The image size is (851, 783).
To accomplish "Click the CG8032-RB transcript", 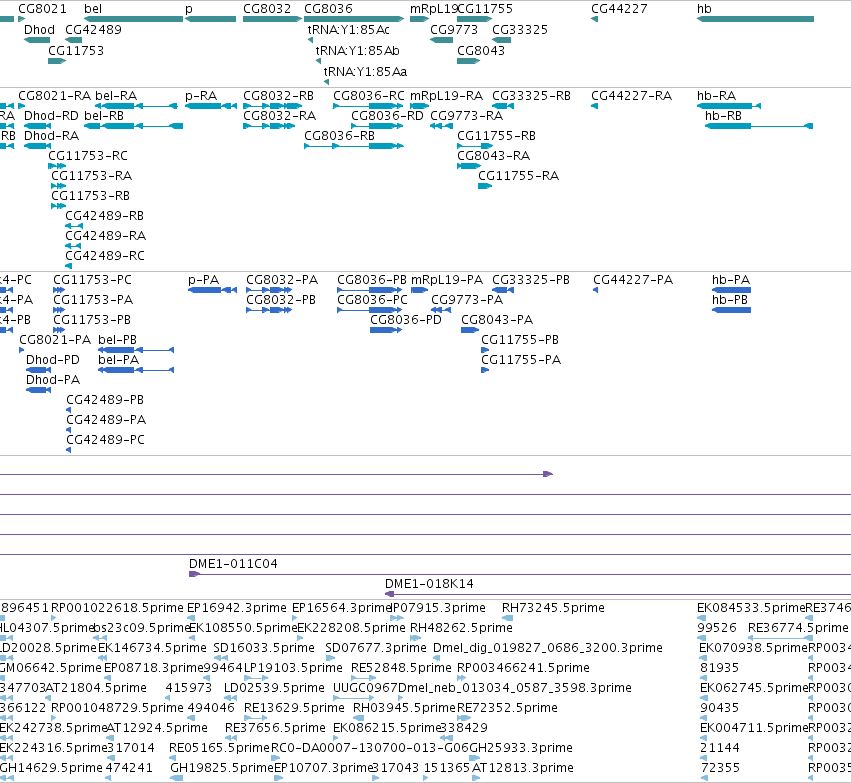I will [272, 106].
